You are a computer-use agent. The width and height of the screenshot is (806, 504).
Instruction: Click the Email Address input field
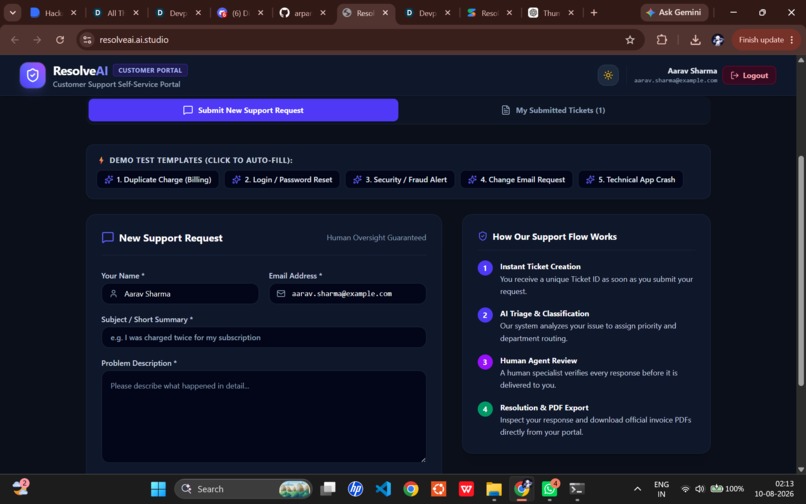click(347, 294)
